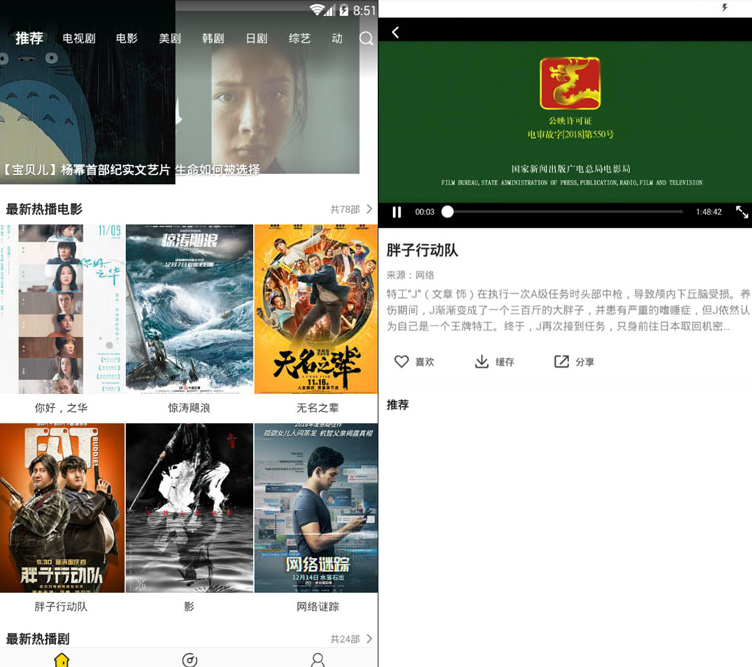Enter fullscreen with the expand icon
752x667 pixels.
741,211
